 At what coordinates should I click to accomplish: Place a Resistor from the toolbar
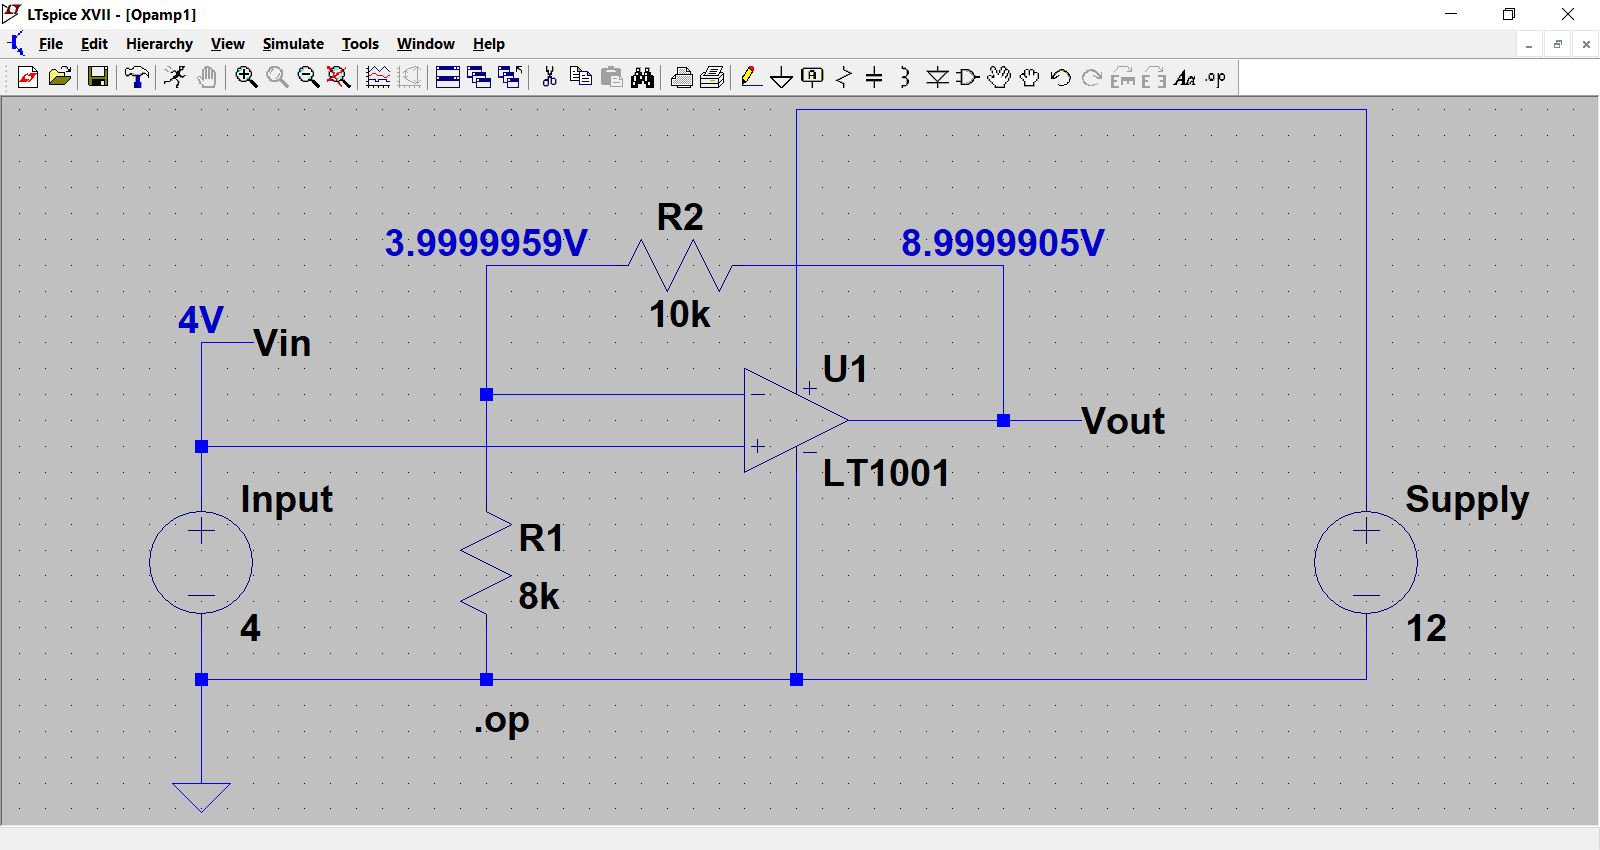(844, 77)
